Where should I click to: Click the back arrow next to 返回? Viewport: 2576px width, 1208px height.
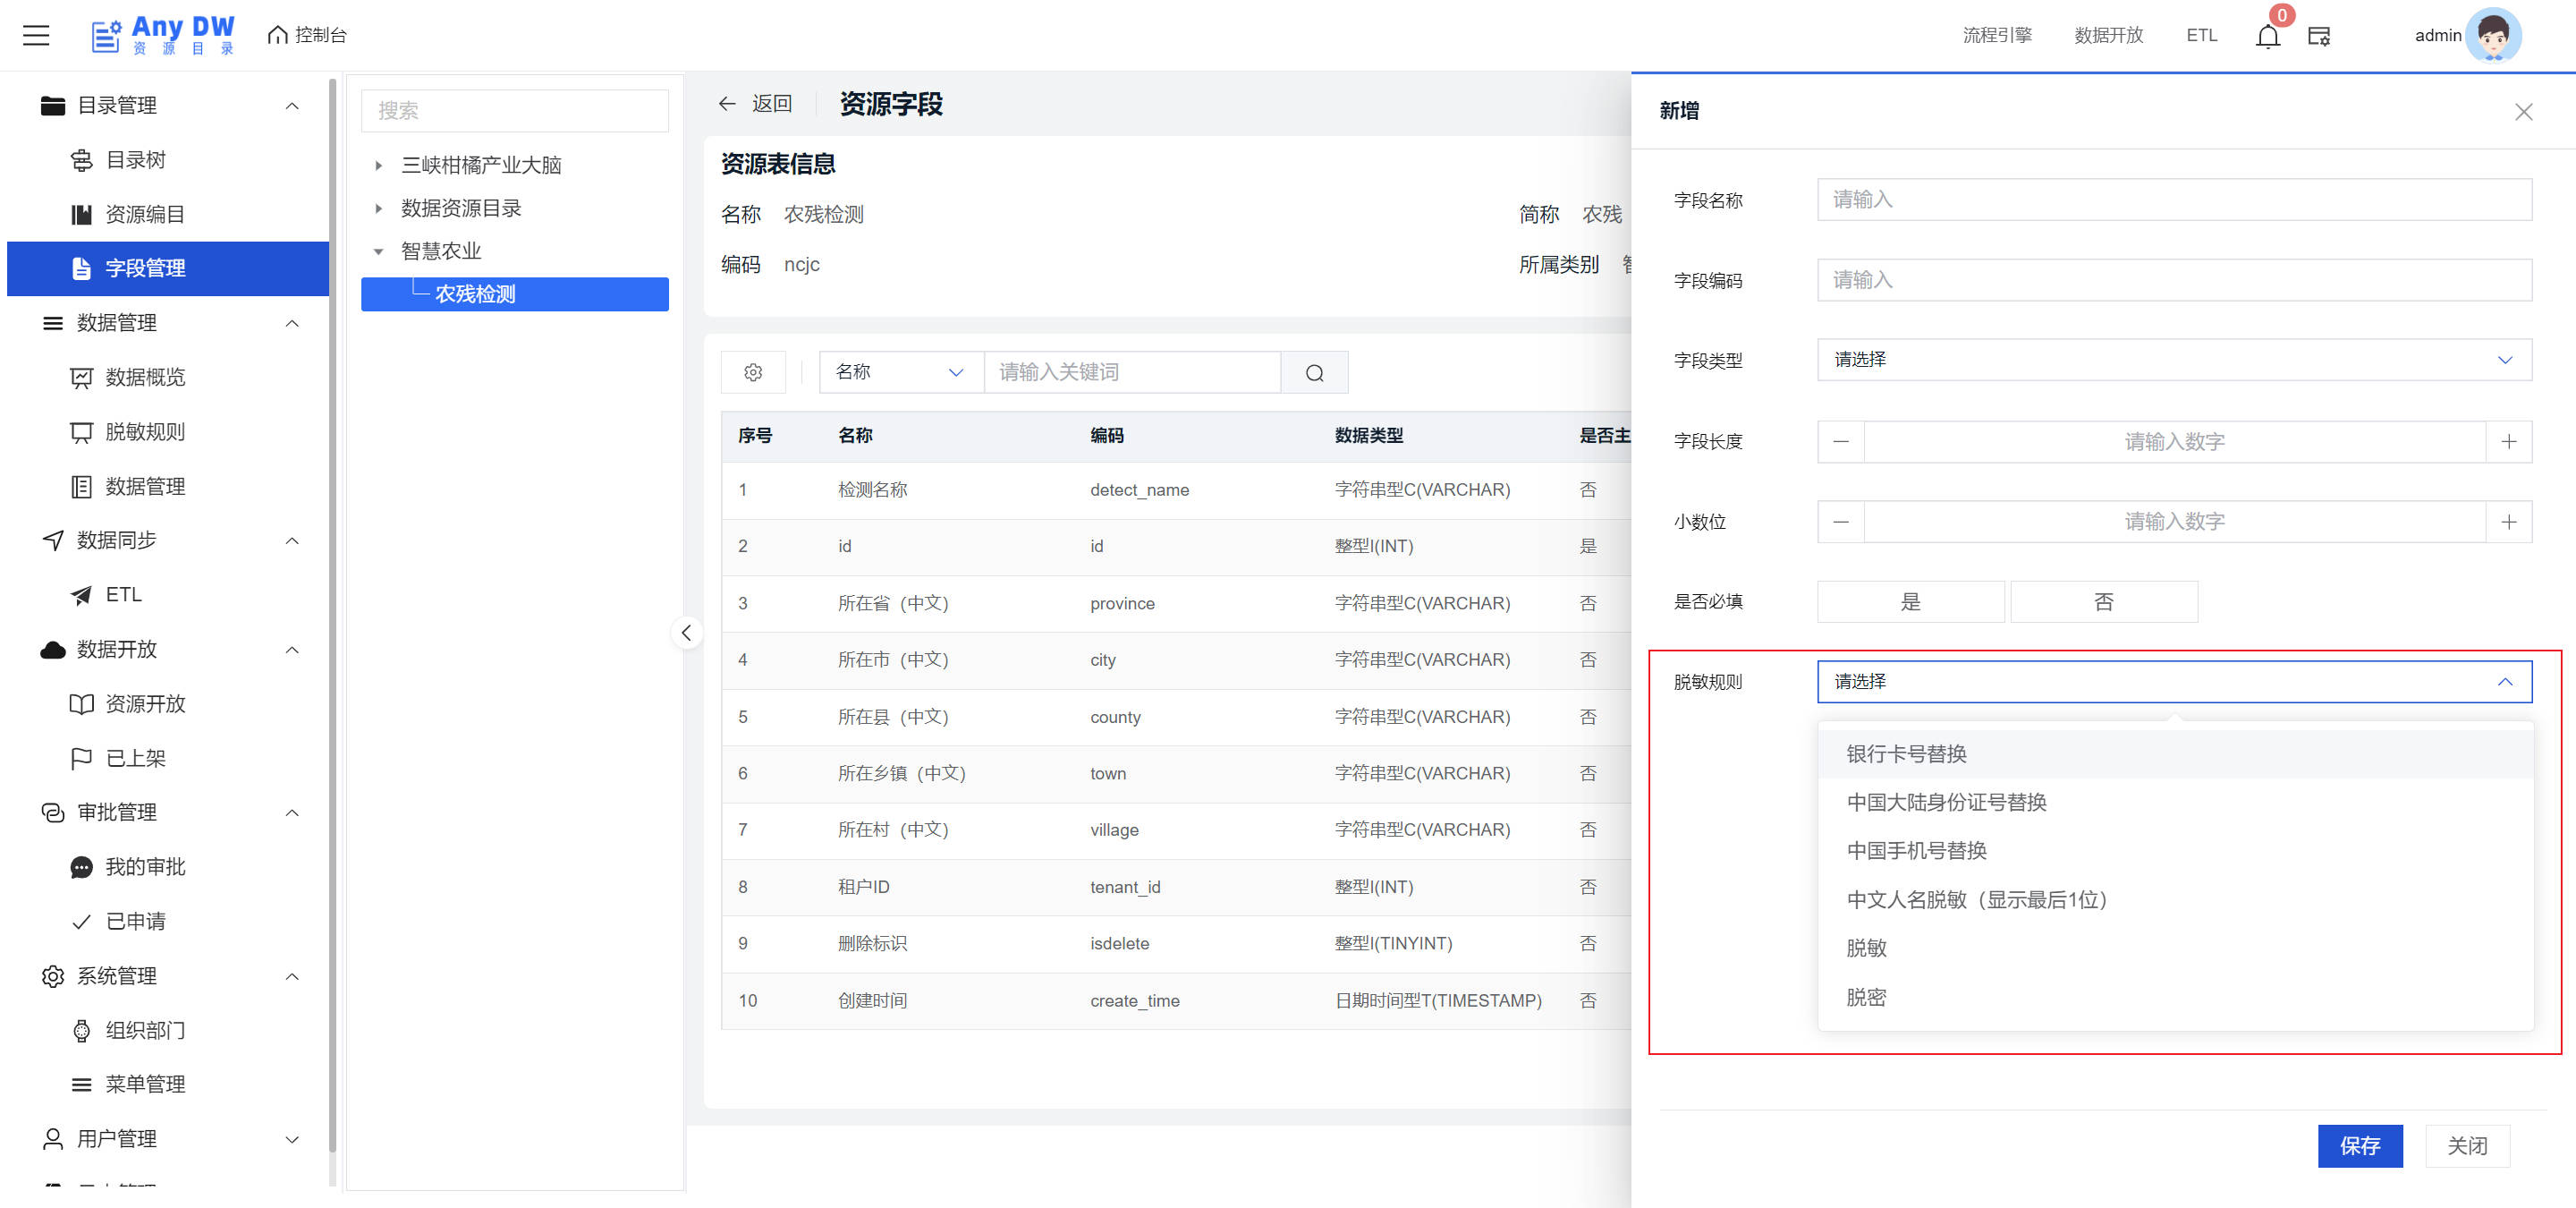pyautogui.click(x=727, y=104)
